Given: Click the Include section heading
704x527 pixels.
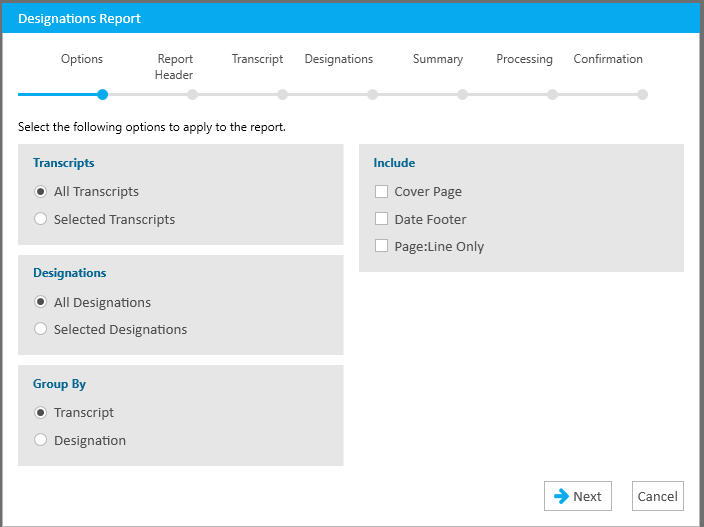Looking at the screenshot, I should click(x=394, y=163).
